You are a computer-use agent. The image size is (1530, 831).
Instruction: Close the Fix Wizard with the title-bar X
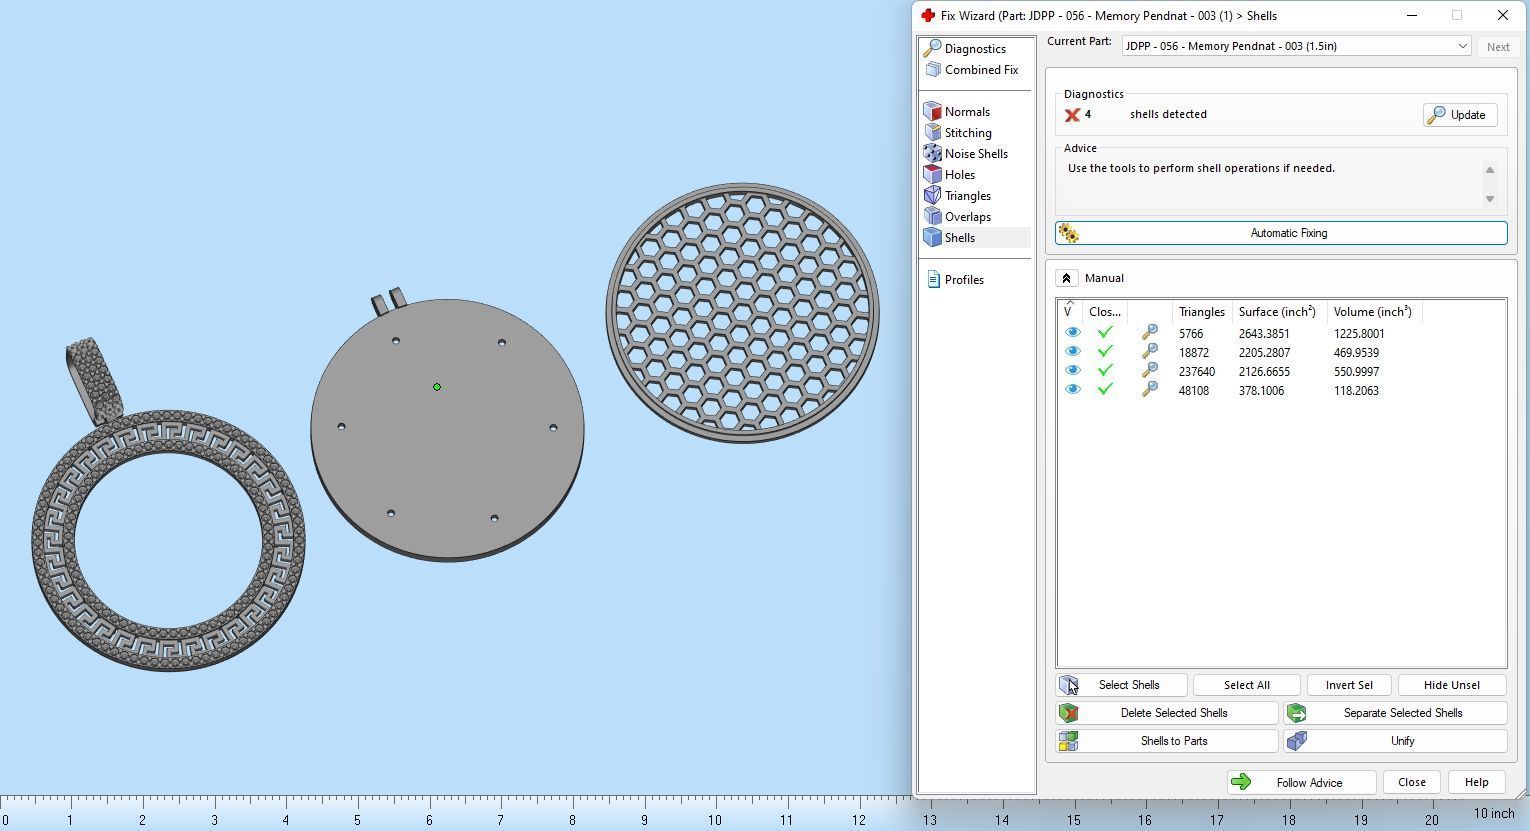1502,16
